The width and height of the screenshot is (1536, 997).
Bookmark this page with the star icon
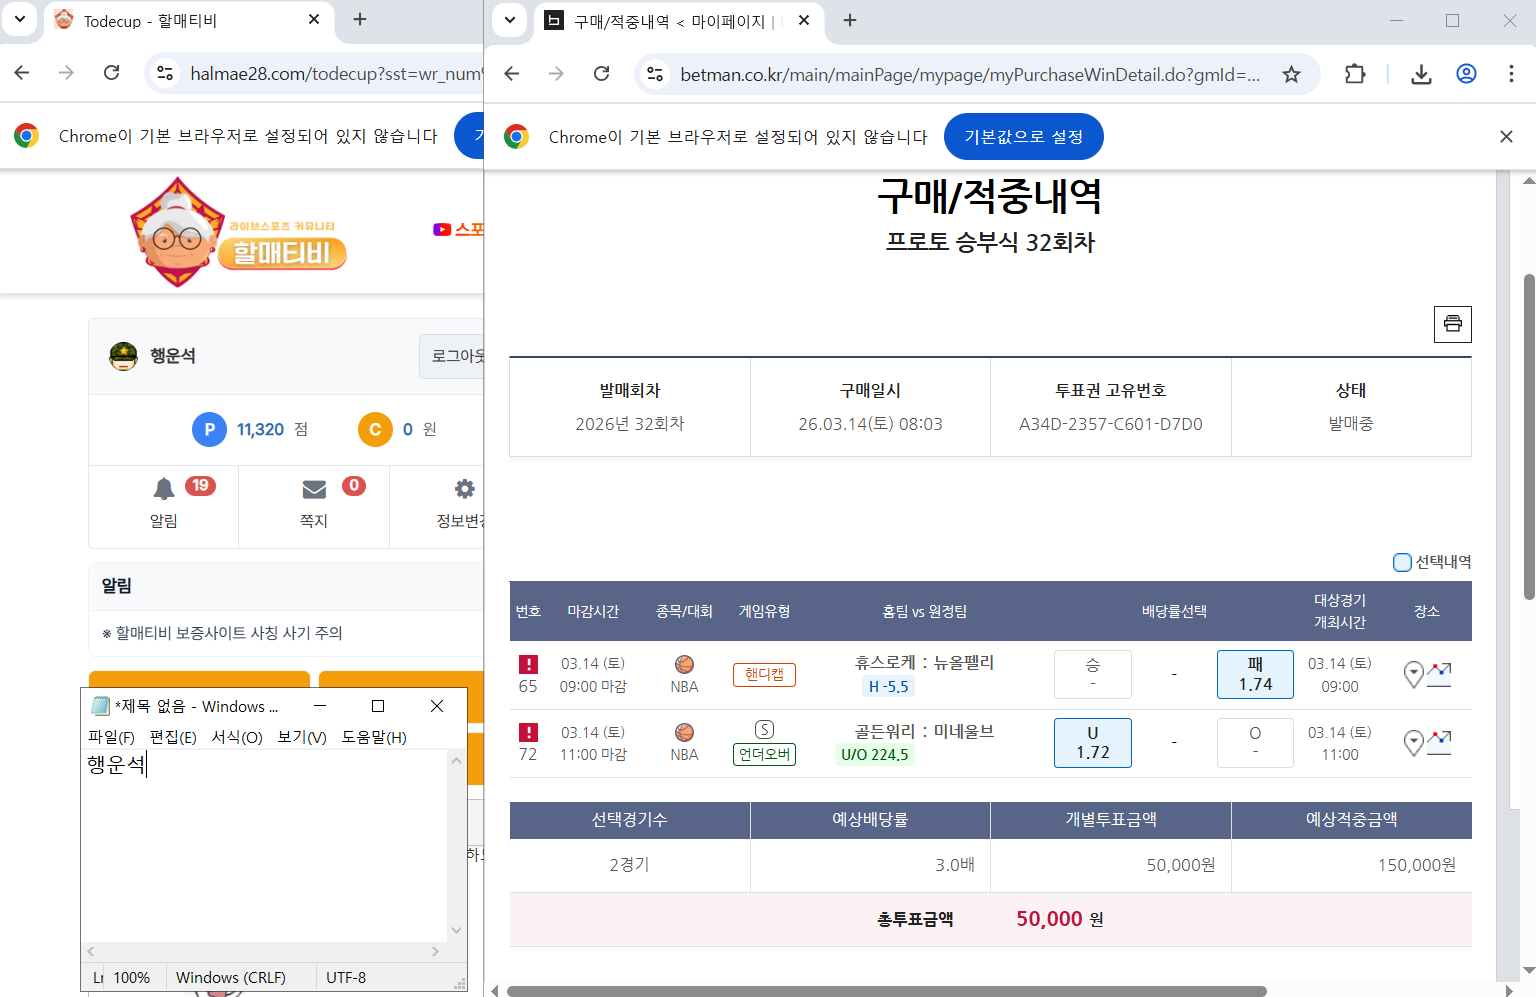click(1291, 74)
